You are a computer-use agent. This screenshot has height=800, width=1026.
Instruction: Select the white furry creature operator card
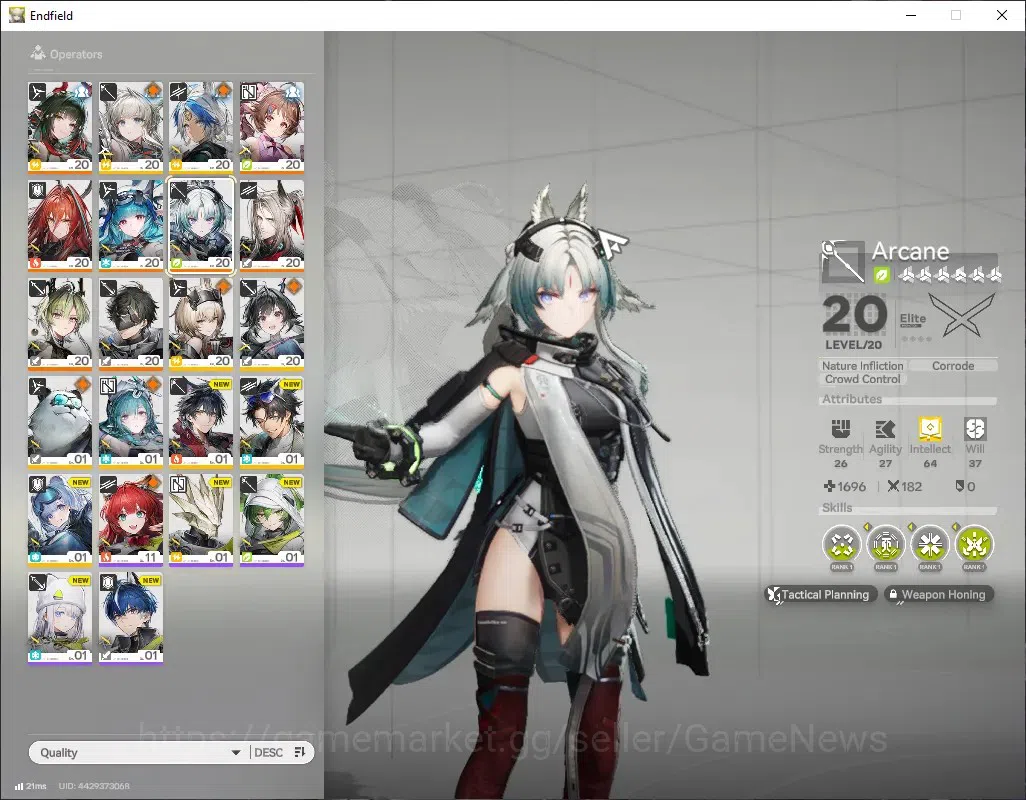(x=60, y=421)
